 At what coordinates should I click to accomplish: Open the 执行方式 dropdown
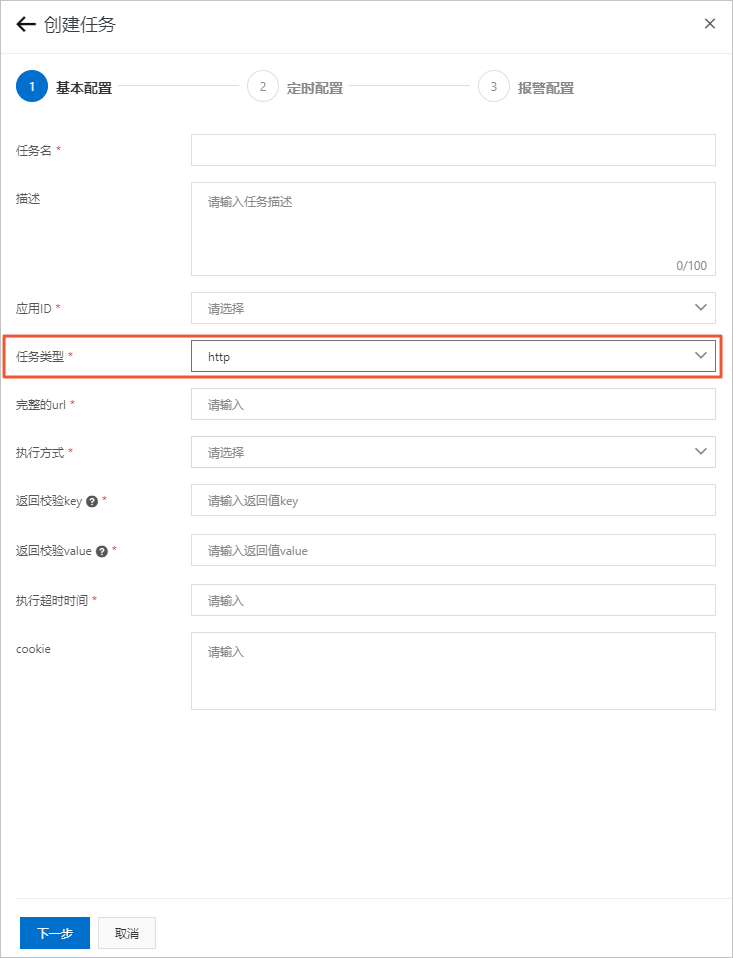[x=453, y=452]
